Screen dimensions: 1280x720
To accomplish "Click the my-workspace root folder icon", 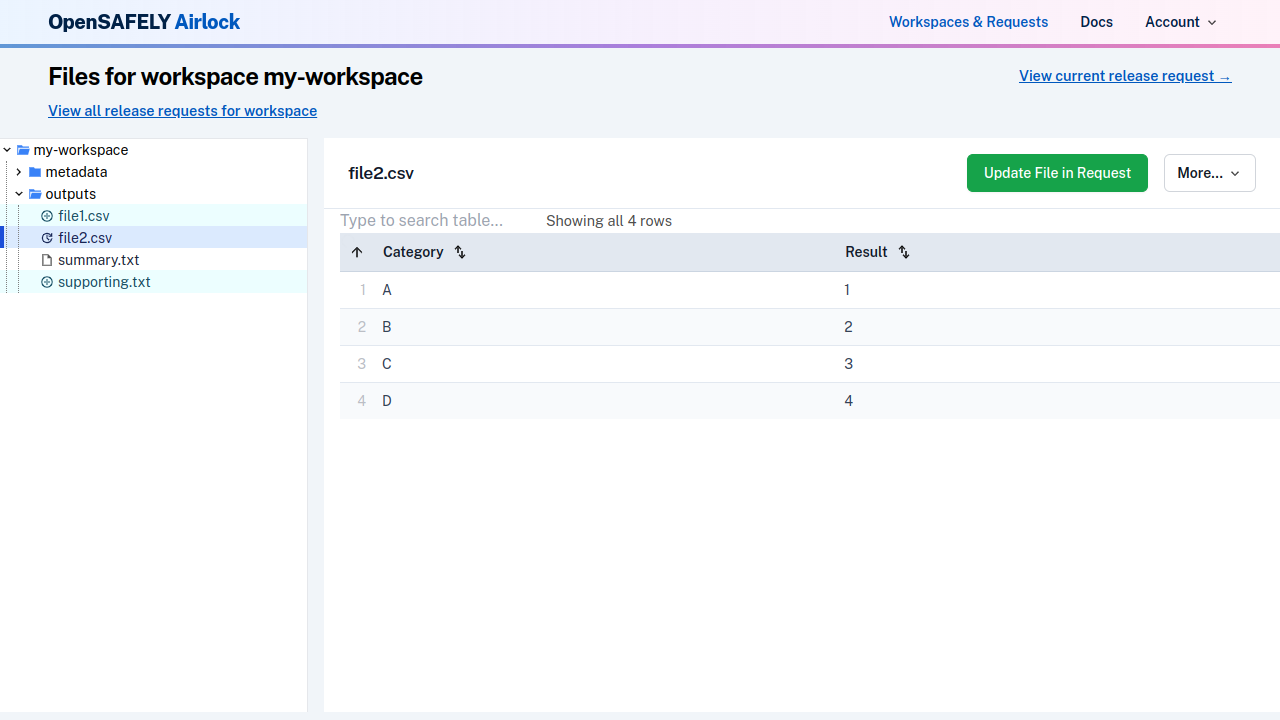I will pos(23,150).
